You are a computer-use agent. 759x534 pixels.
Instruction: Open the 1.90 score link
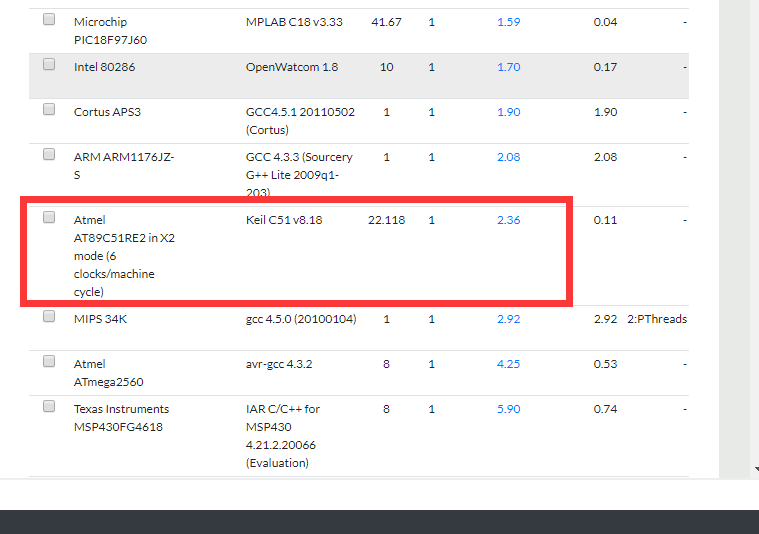[x=509, y=112]
